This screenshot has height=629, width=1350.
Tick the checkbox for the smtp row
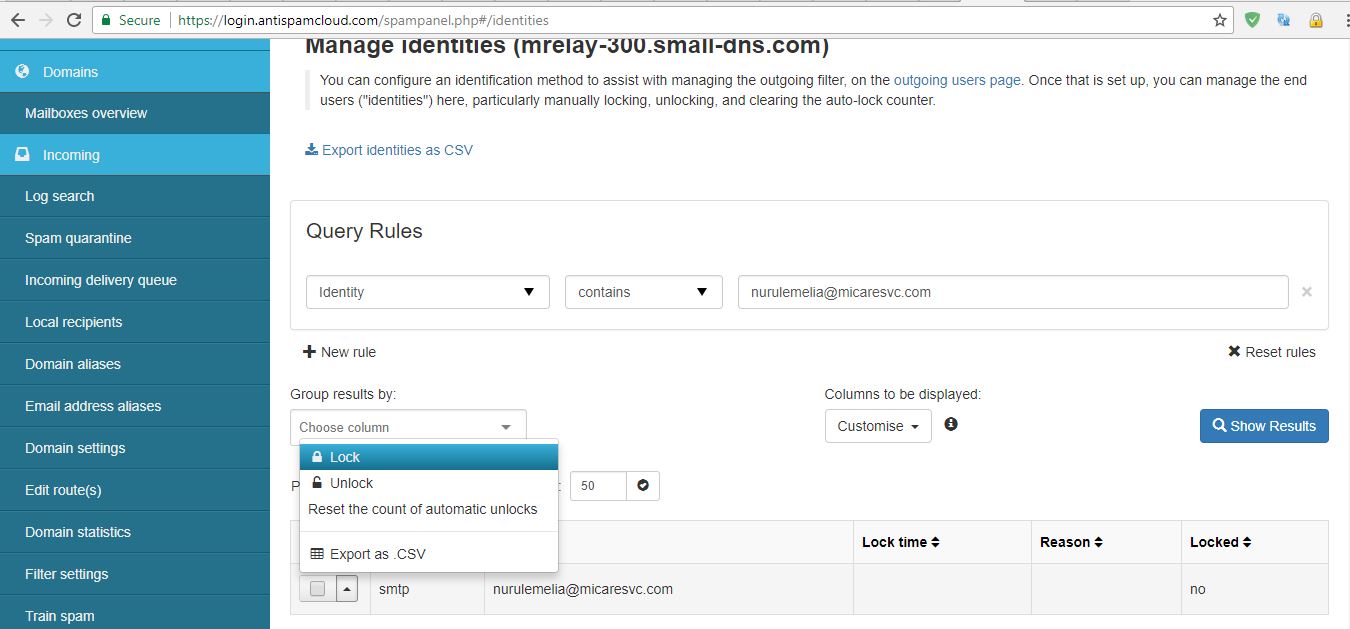click(317, 589)
